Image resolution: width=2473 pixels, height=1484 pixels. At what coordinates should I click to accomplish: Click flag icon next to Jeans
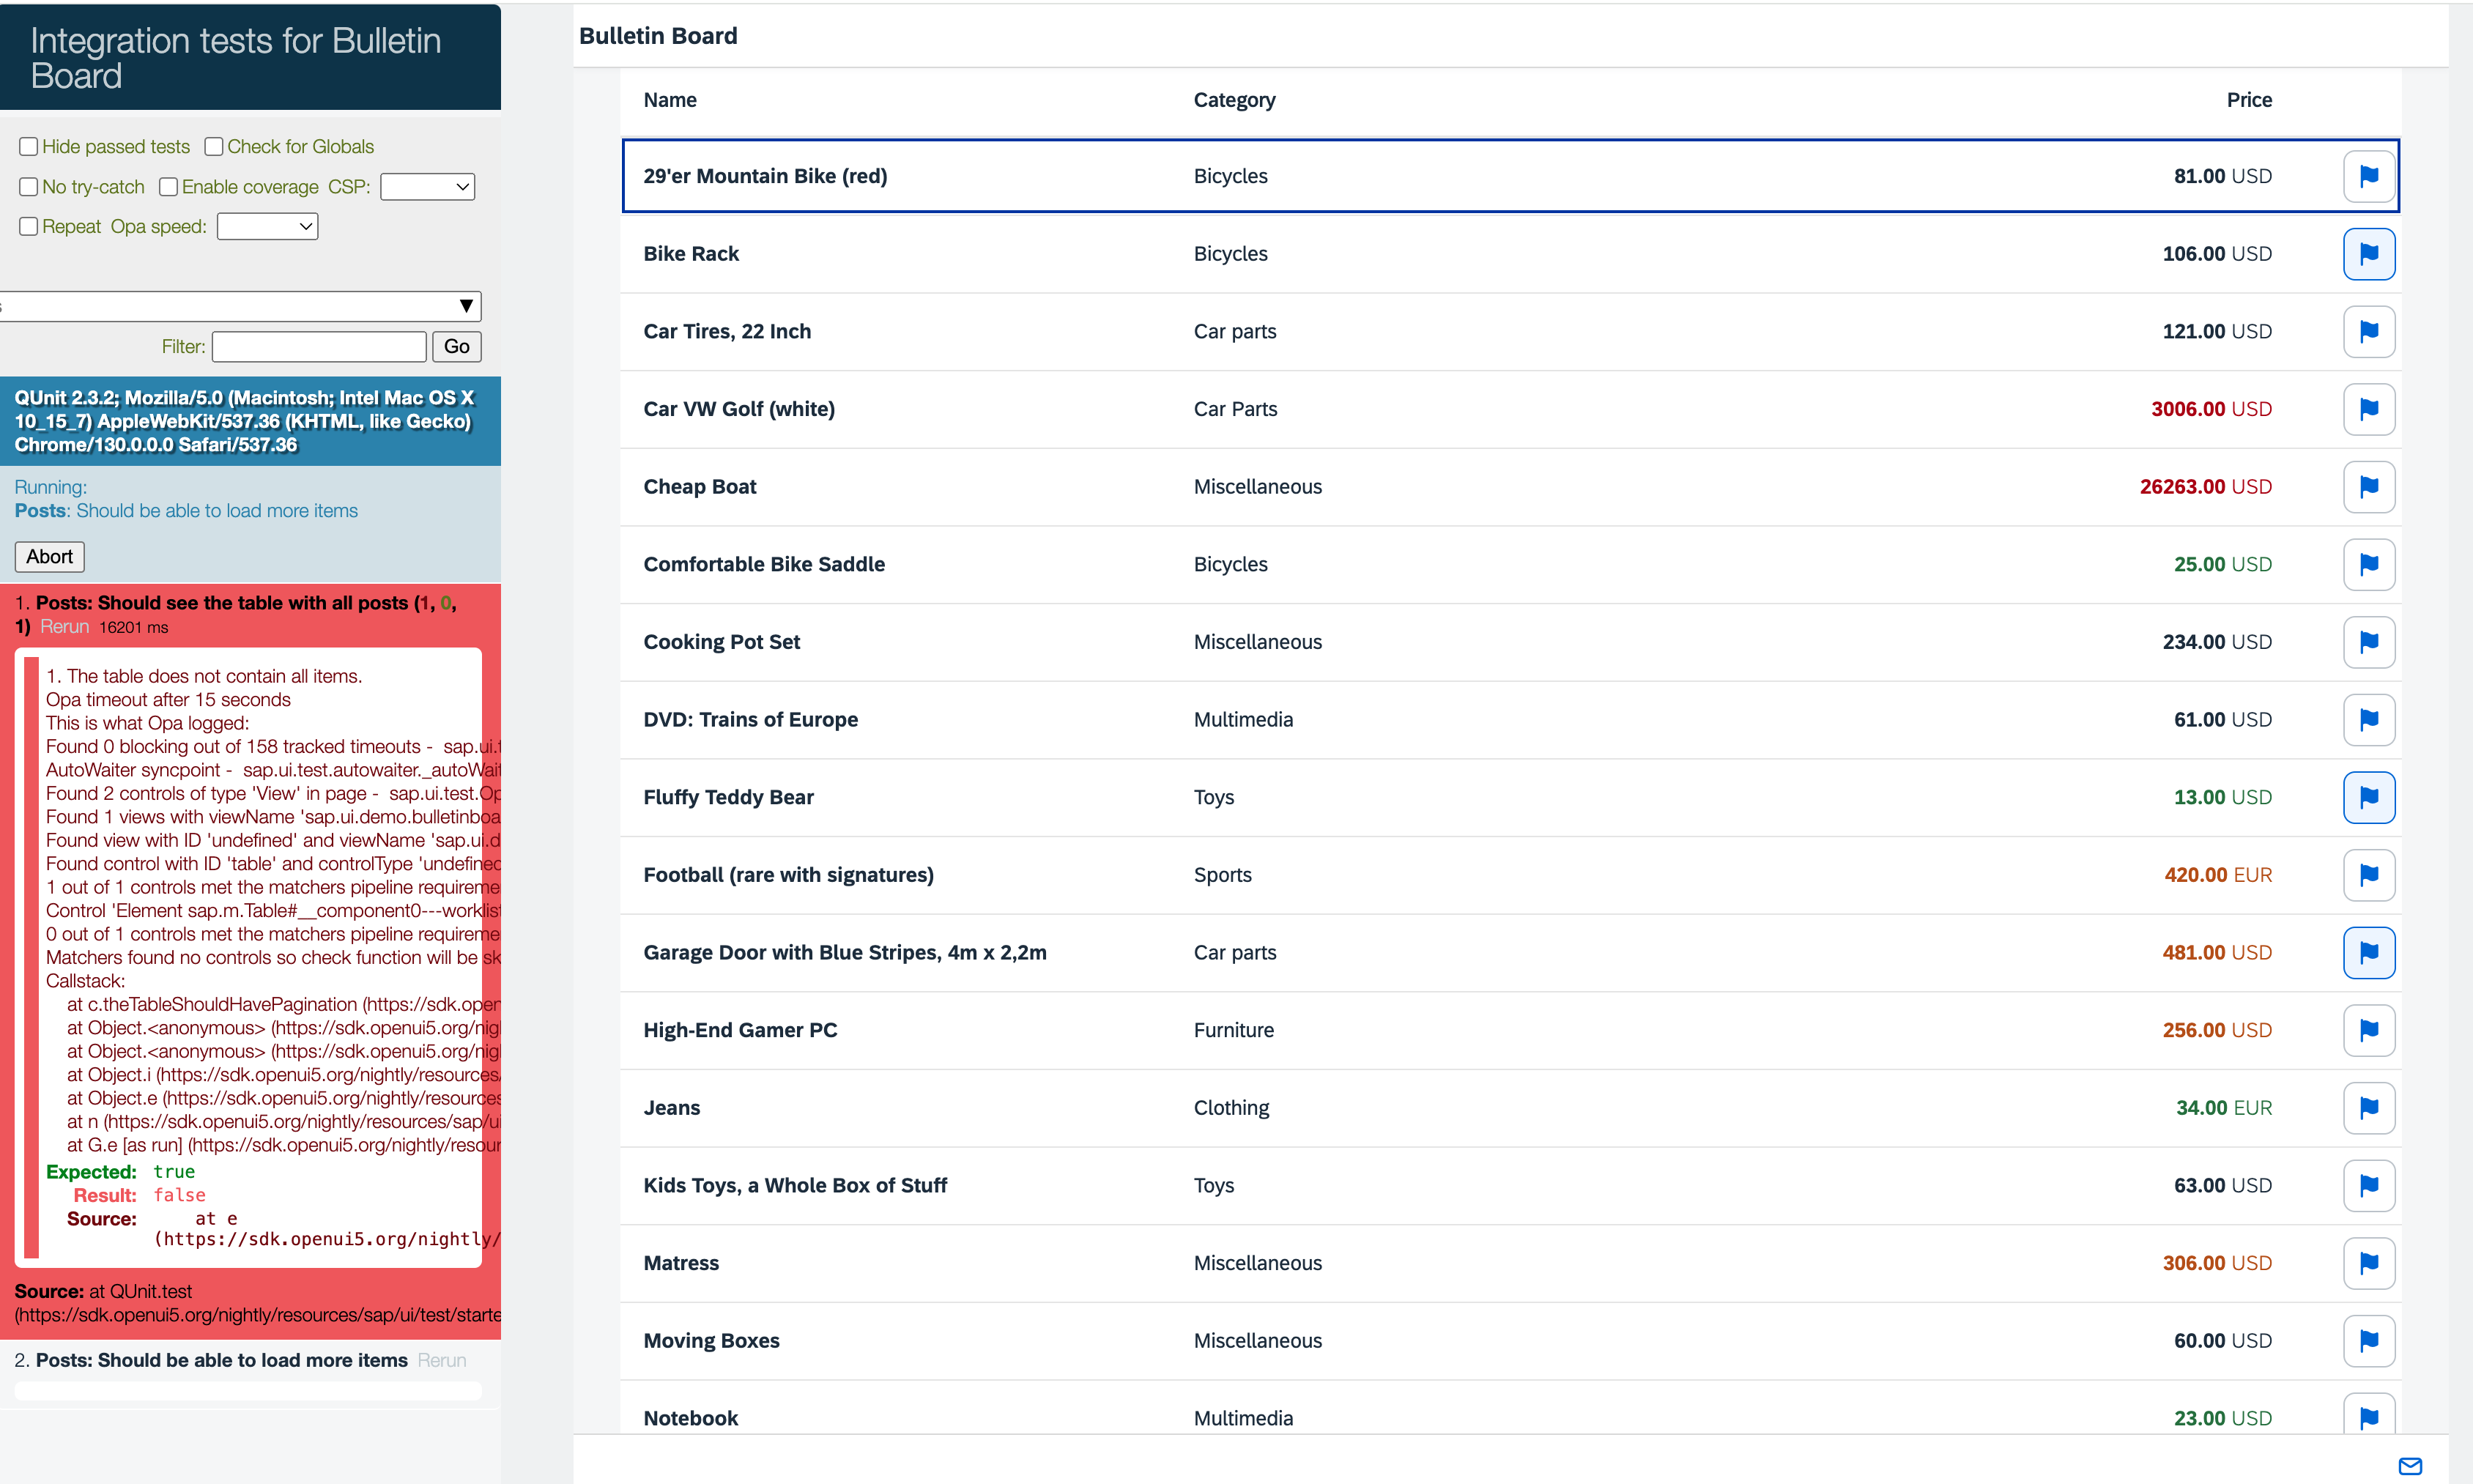tap(2368, 1108)
